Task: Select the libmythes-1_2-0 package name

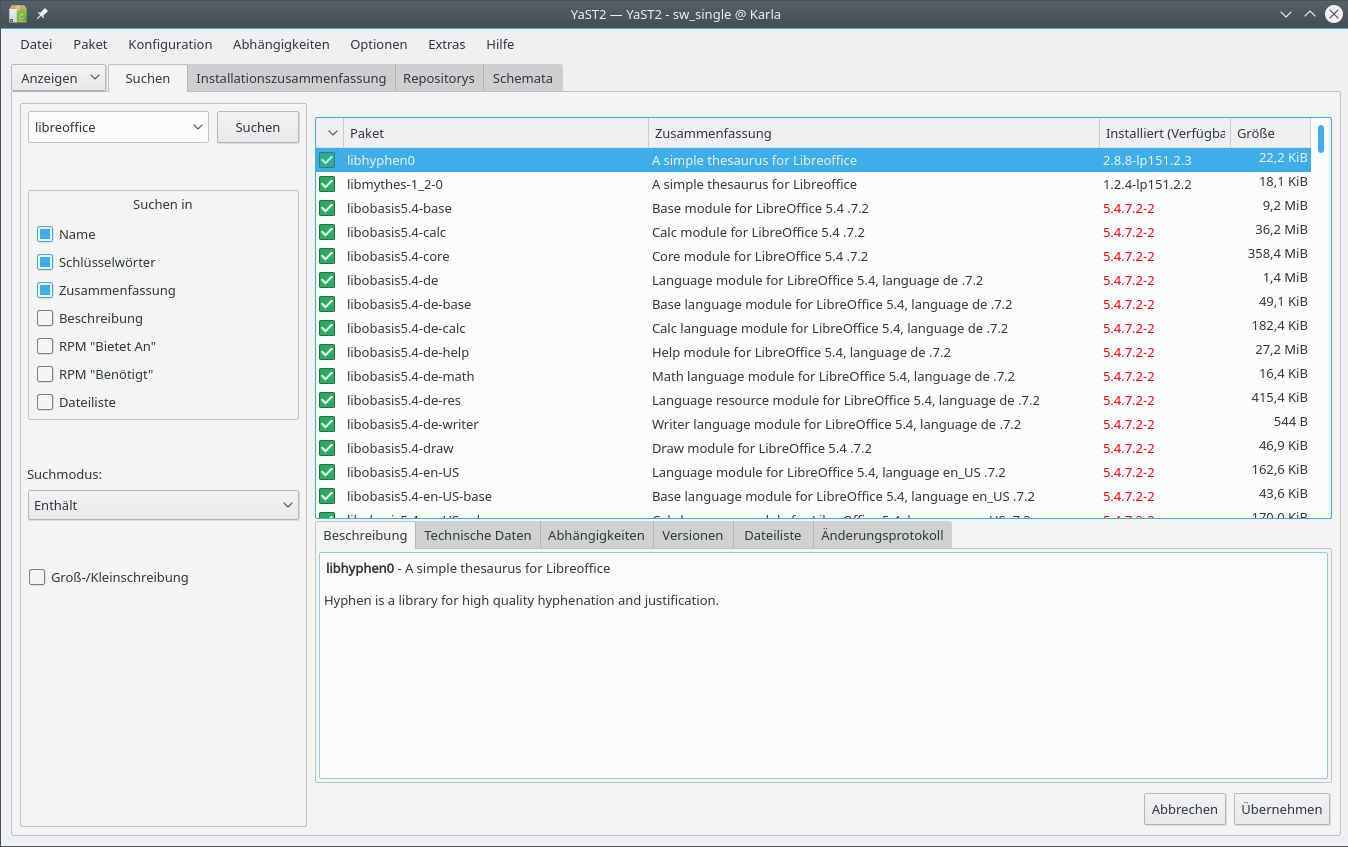Action: [x=395, y=184]
